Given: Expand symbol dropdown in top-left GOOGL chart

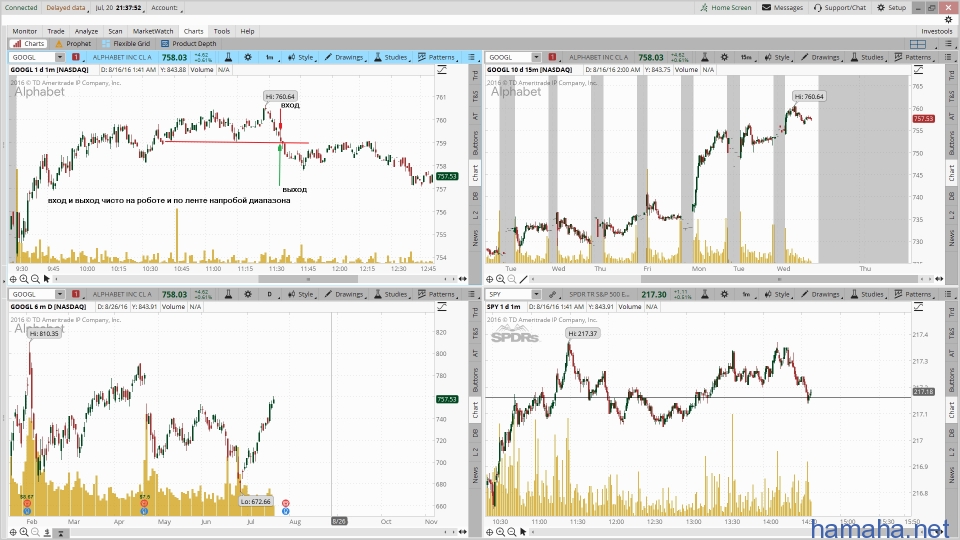Looking at the screenshot, I should coord(59,57).
